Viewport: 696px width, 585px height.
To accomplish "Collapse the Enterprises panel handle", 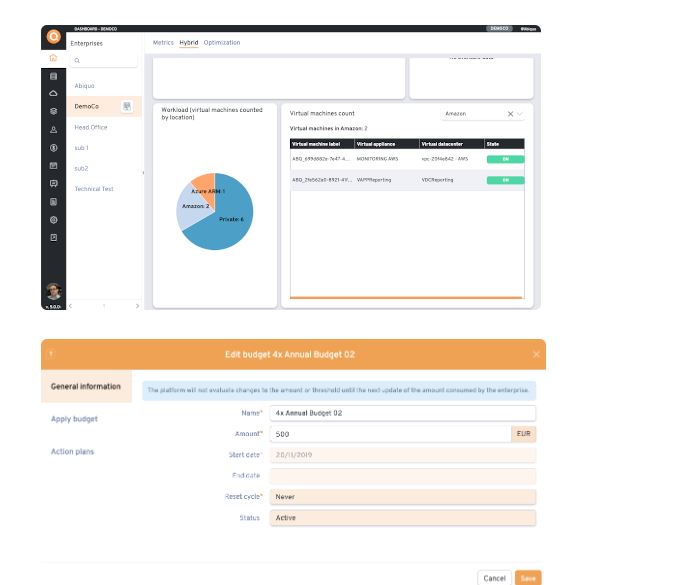I will [x=143, y=173].
